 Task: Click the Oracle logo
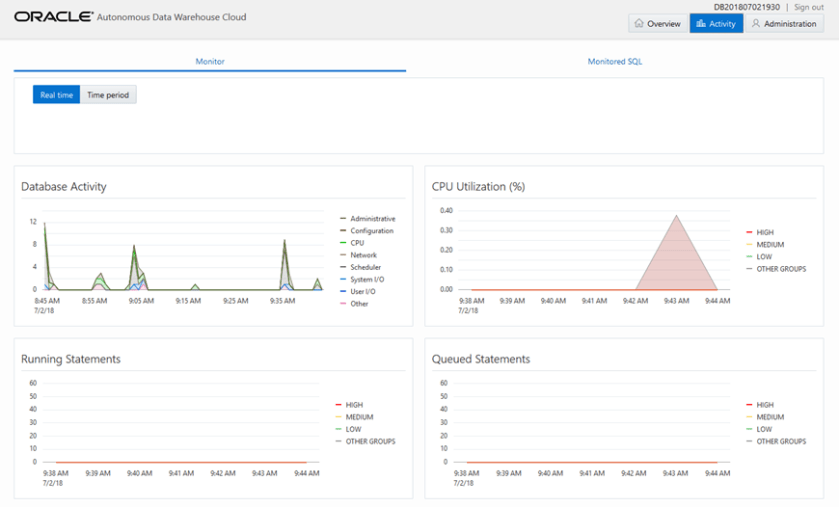coord(54,17)
